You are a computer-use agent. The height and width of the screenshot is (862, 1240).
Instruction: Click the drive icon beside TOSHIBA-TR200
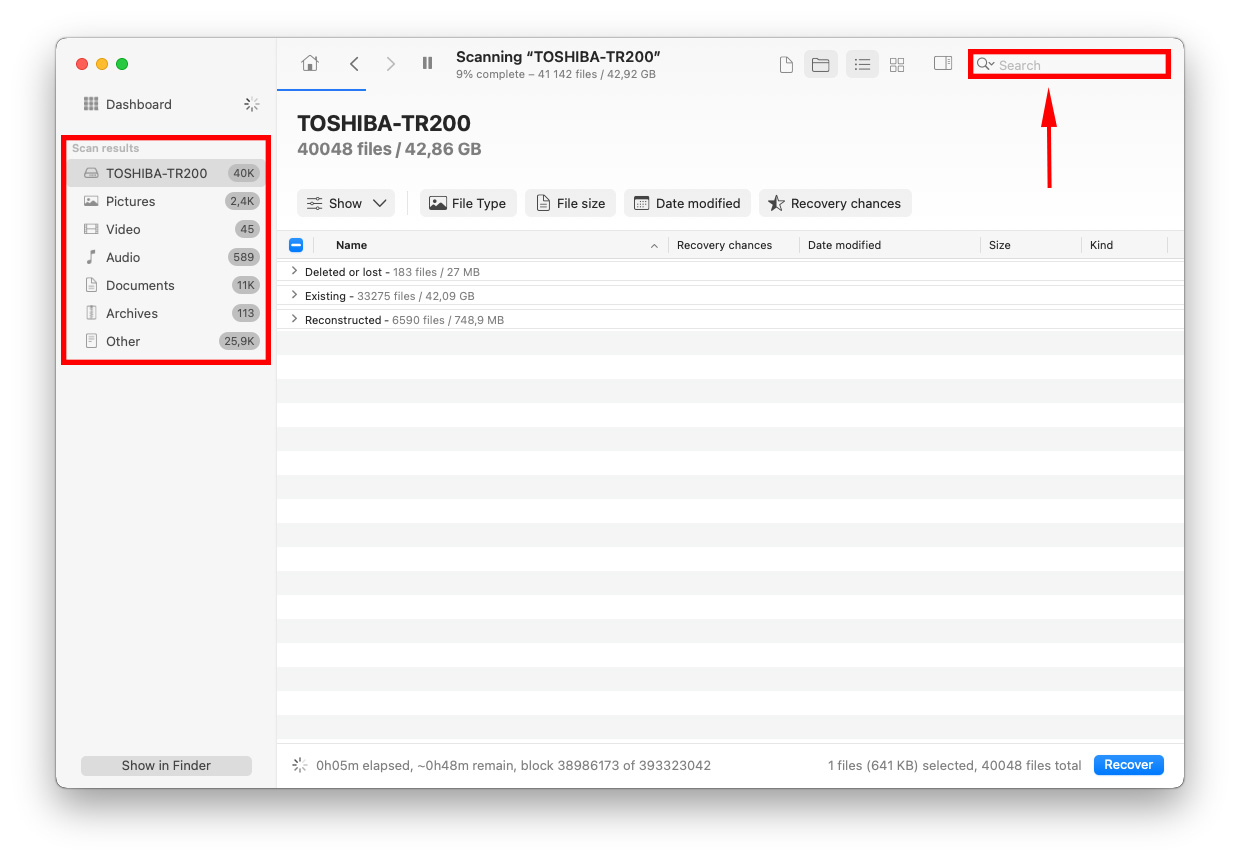pos(91,173)
